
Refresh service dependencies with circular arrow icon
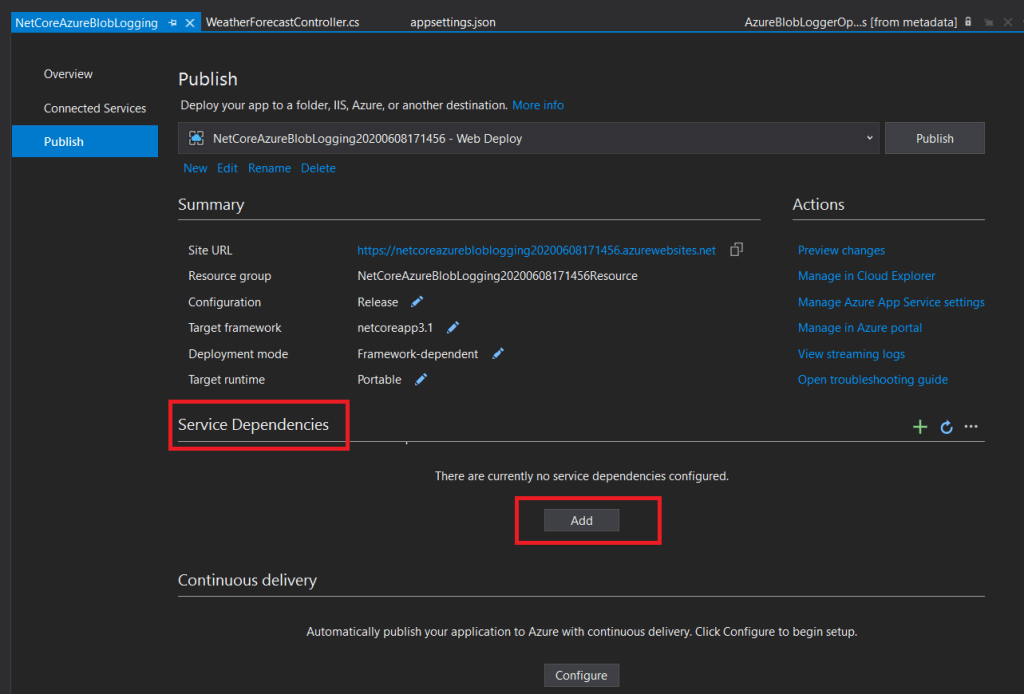(946, 427)
